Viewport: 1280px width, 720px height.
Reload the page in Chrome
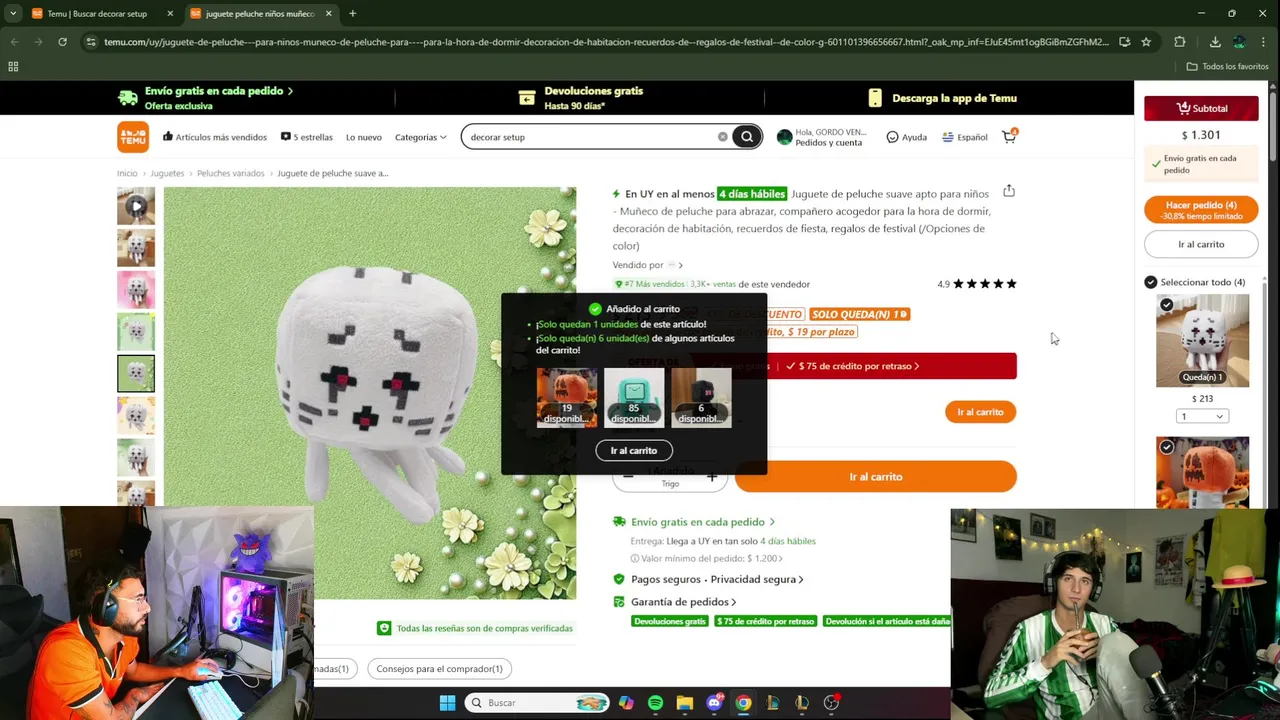pos(62,42)
